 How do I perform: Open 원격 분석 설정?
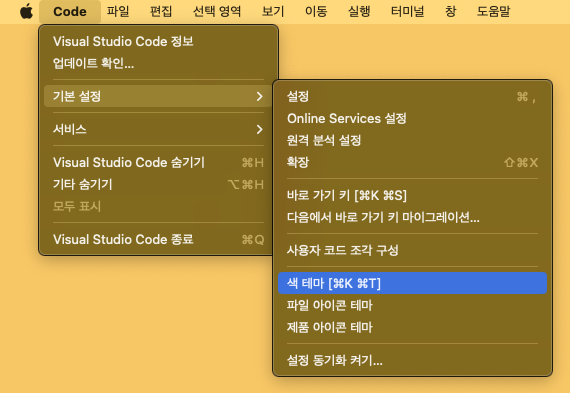tap(412, 140)
